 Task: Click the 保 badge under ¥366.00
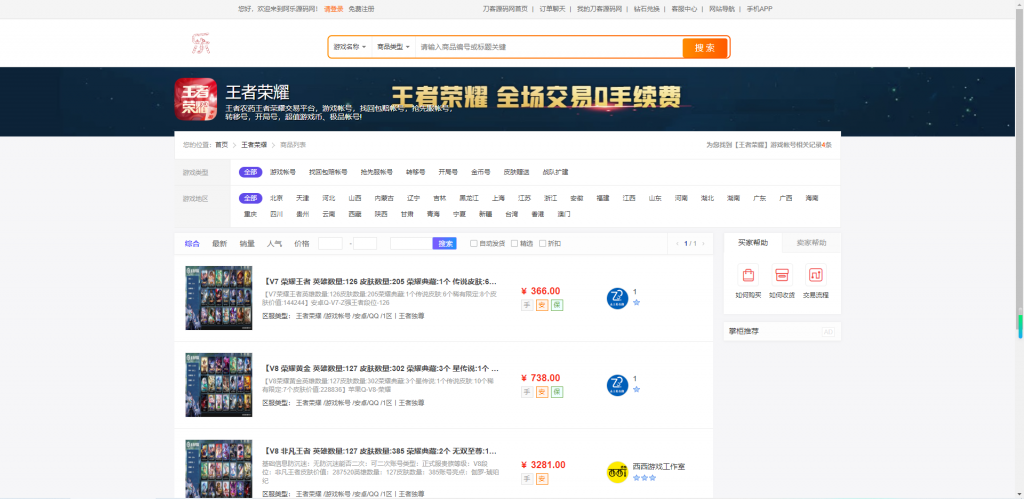[x=557, y=305]
